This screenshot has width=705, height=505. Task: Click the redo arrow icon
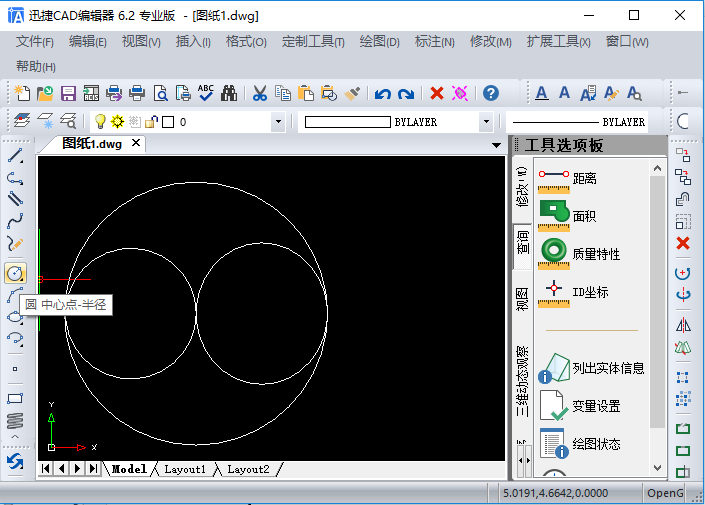(x=406, y=94)
